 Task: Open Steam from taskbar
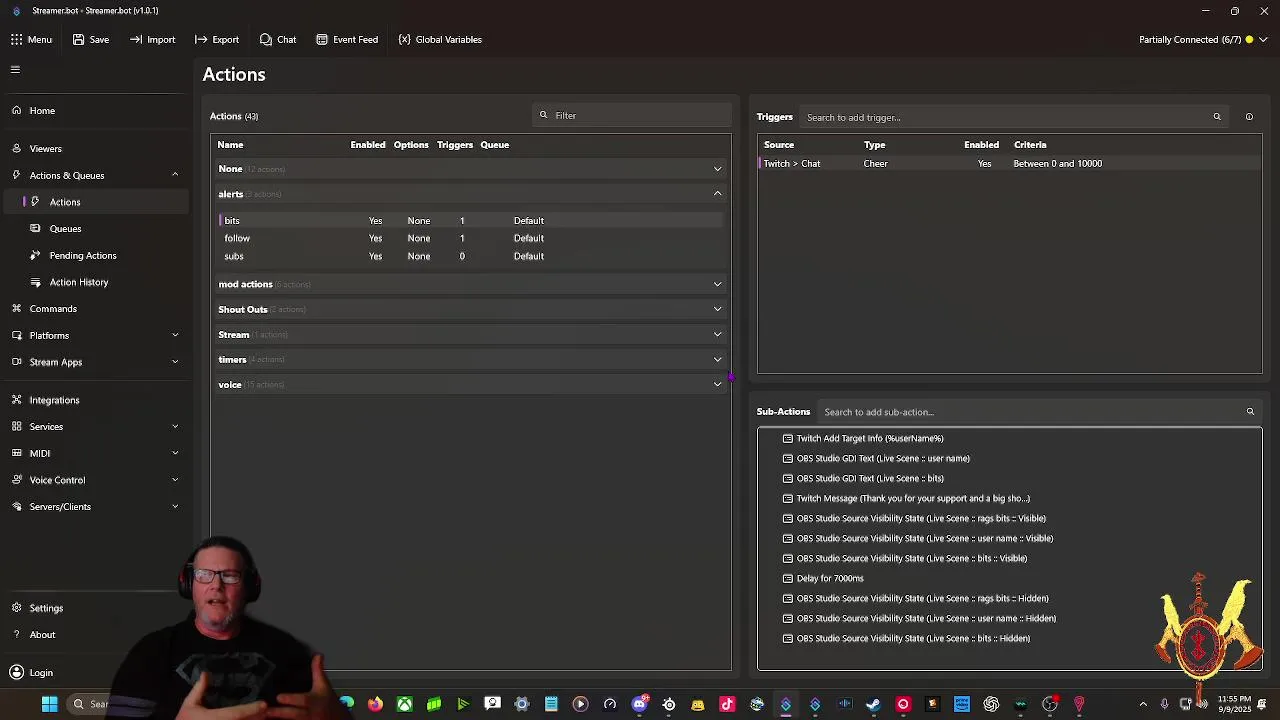point(874,704)
